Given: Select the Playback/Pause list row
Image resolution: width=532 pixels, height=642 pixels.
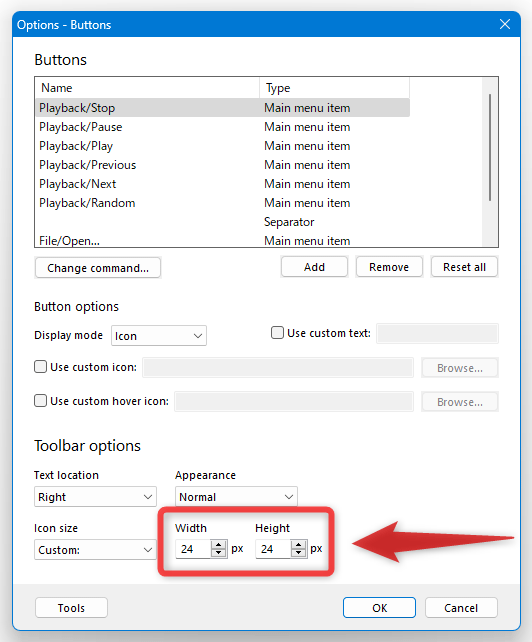Looking at the screenshot, I should click(x=223, y=127).
